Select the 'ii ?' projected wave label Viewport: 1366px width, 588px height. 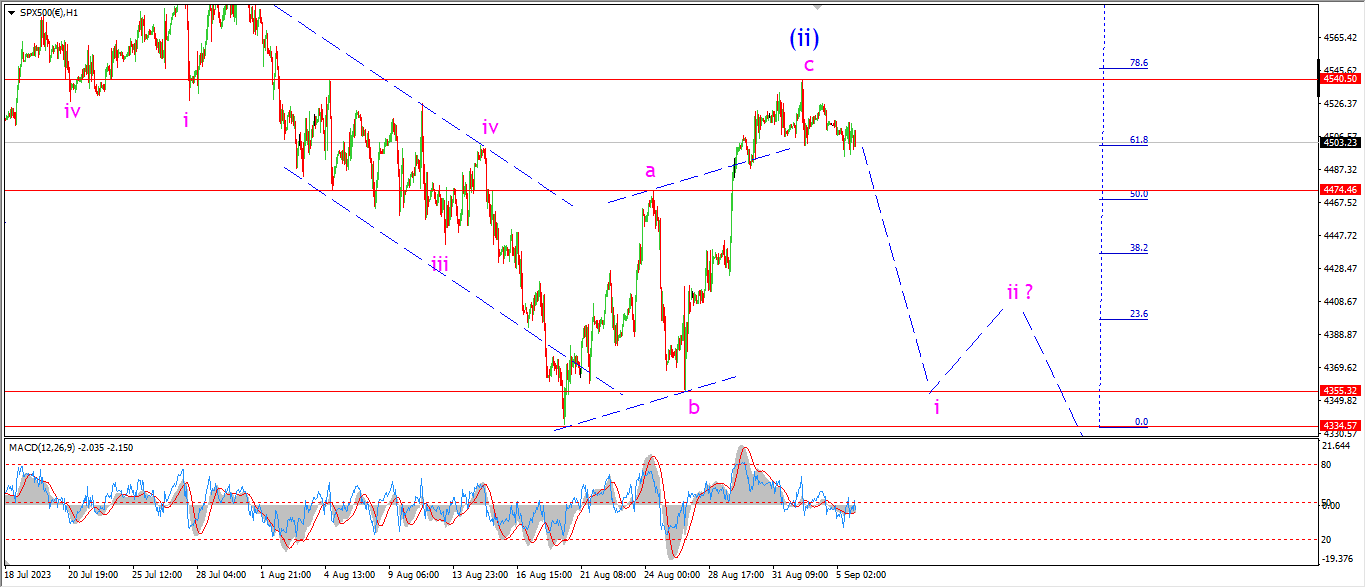pyautogui.click(x=1019, y=292)
